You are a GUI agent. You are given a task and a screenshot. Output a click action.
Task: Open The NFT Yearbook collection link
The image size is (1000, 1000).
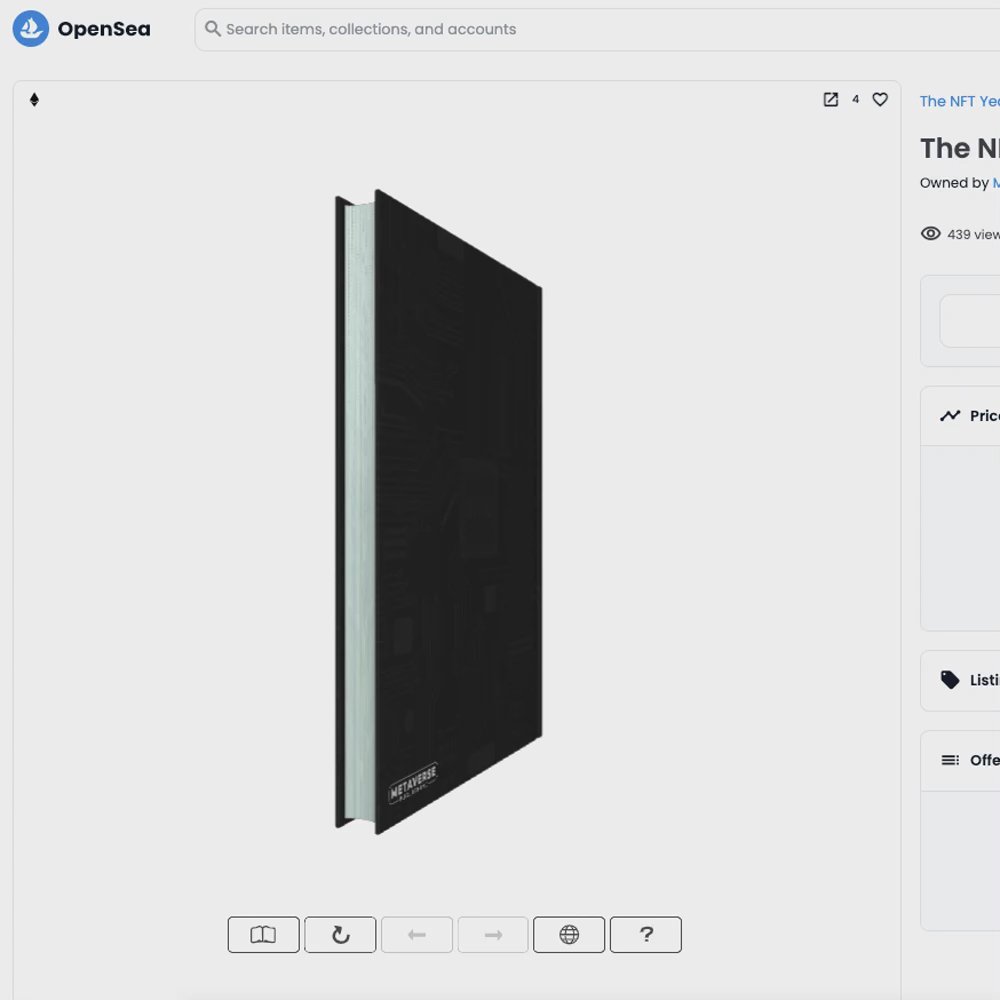pyautogui.click(x=960, y=101)
